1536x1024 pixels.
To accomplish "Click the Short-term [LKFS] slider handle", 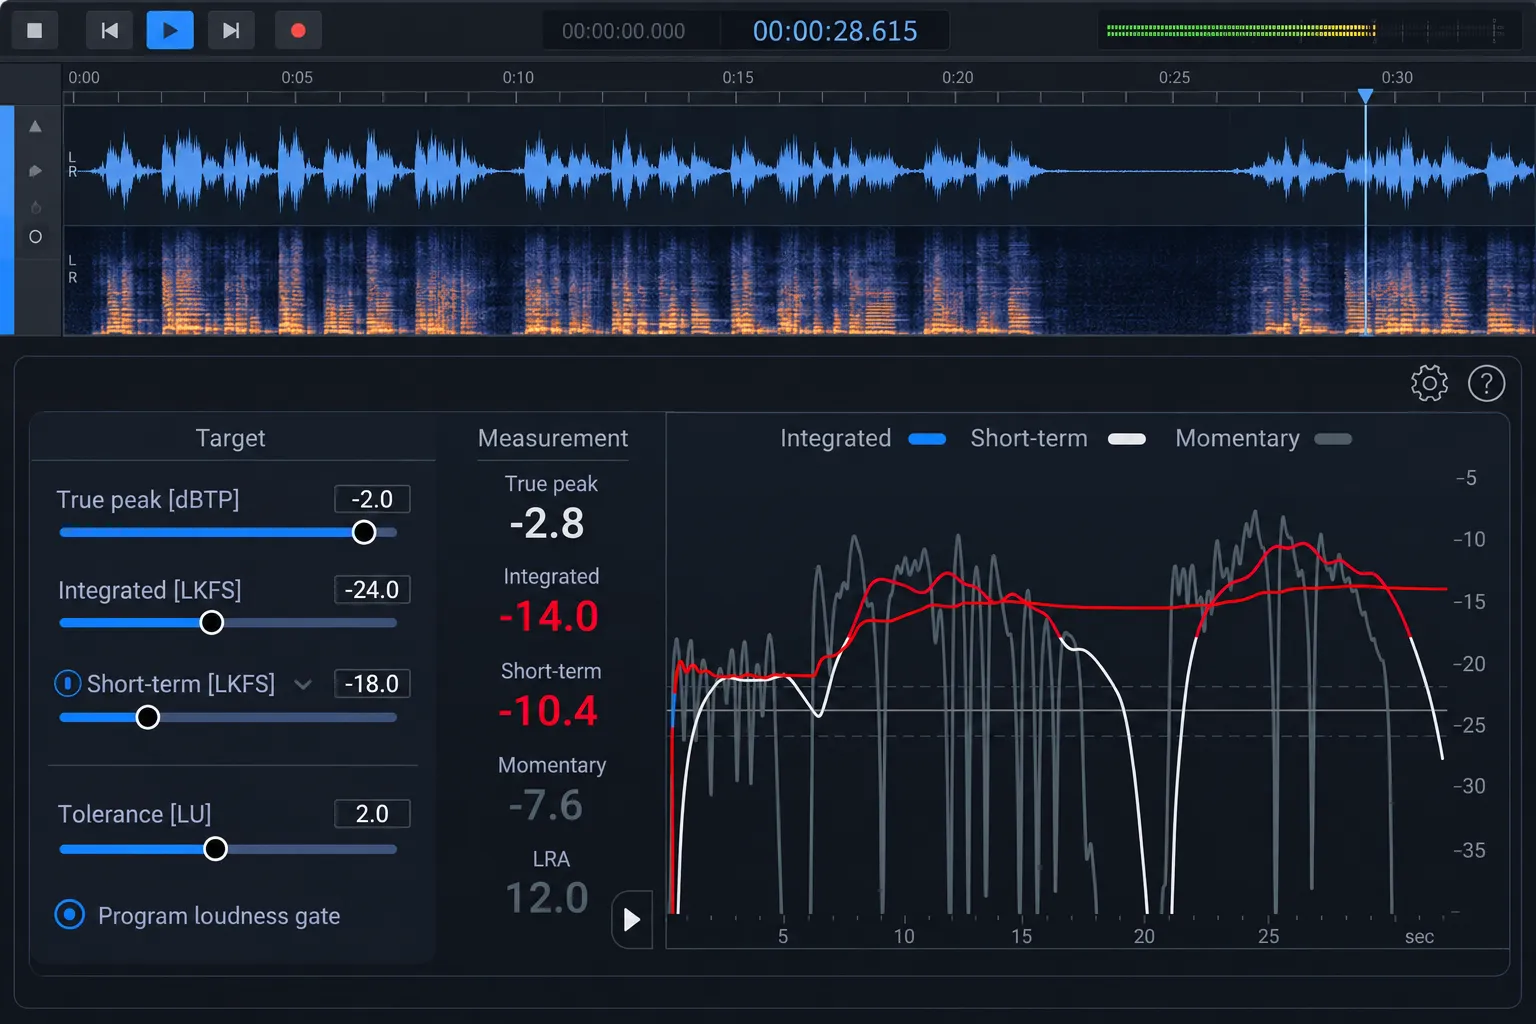I will click(x=147, y=717).
